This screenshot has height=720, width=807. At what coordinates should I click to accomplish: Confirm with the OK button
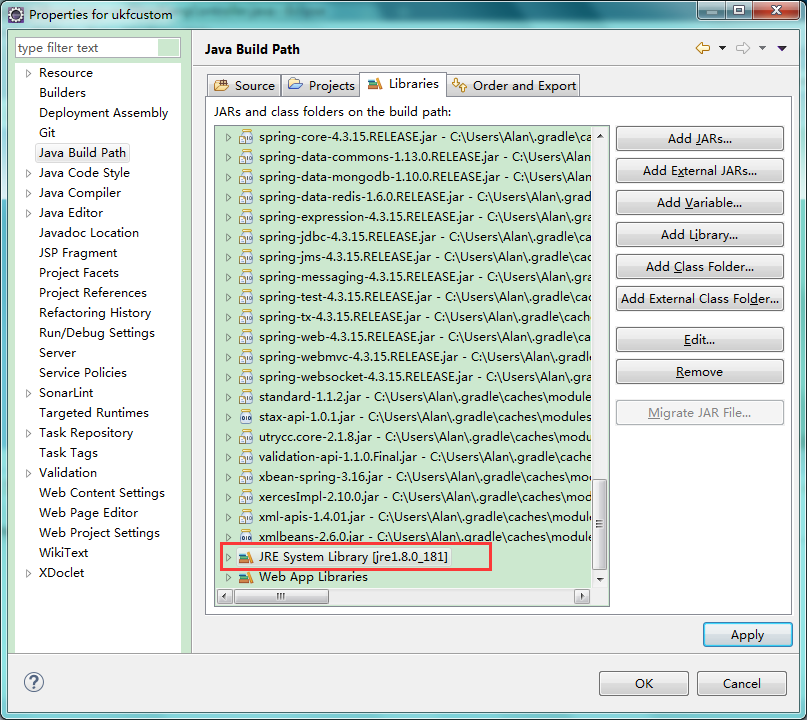point(643,683)
